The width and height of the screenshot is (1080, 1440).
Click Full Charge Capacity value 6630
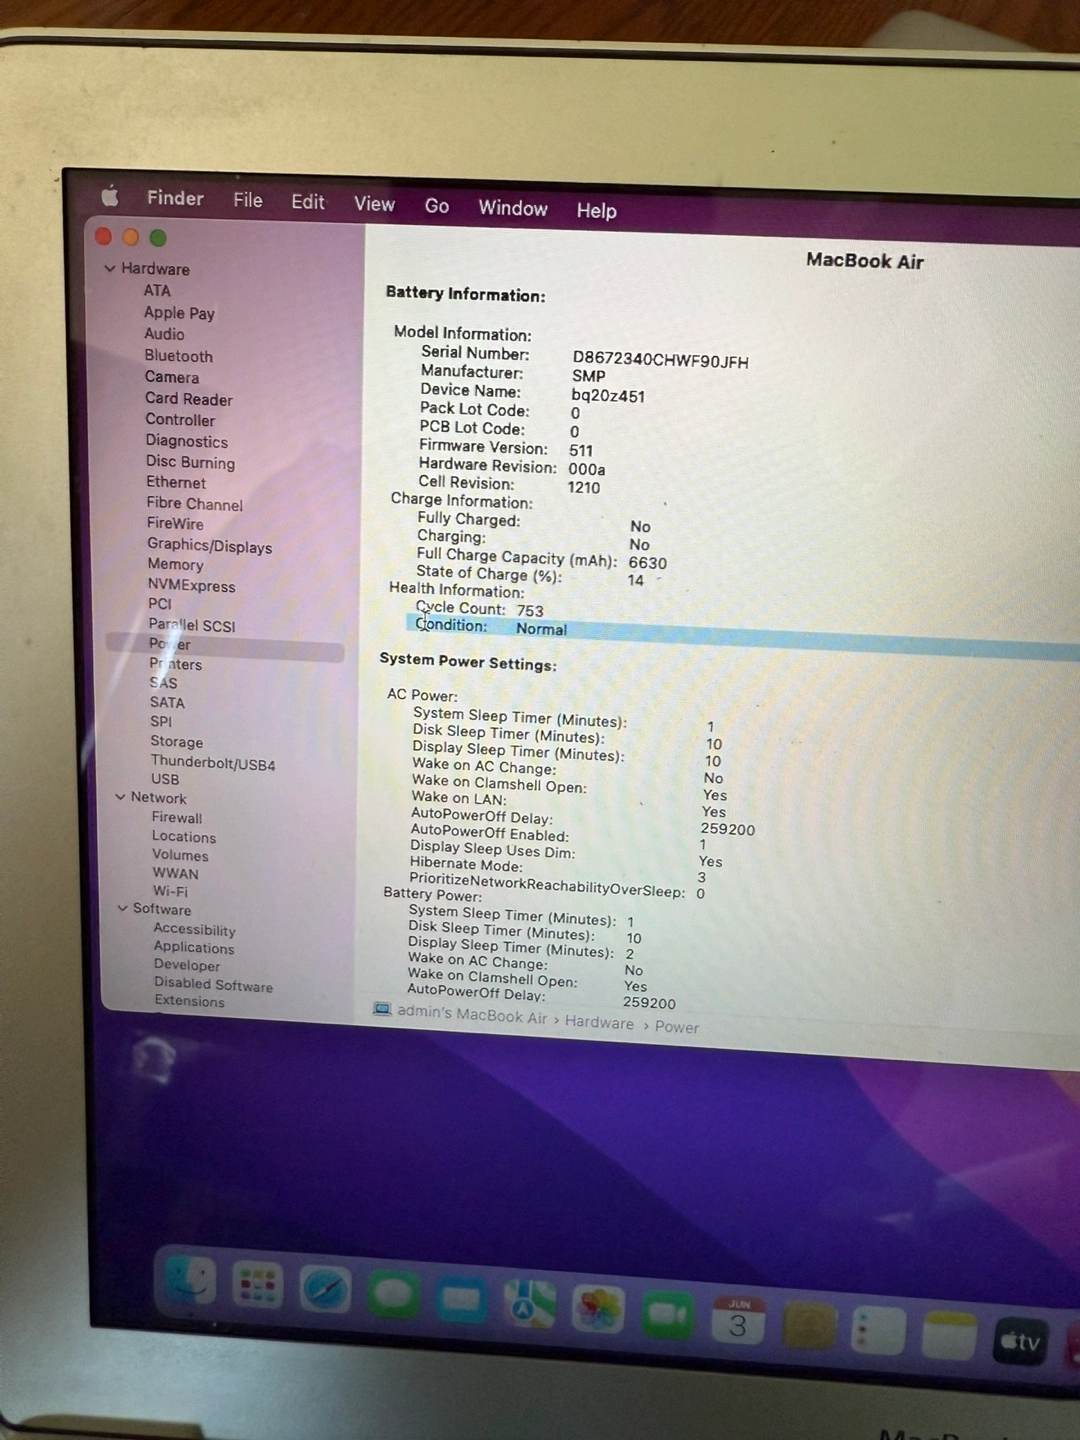[x=647, y=563]
